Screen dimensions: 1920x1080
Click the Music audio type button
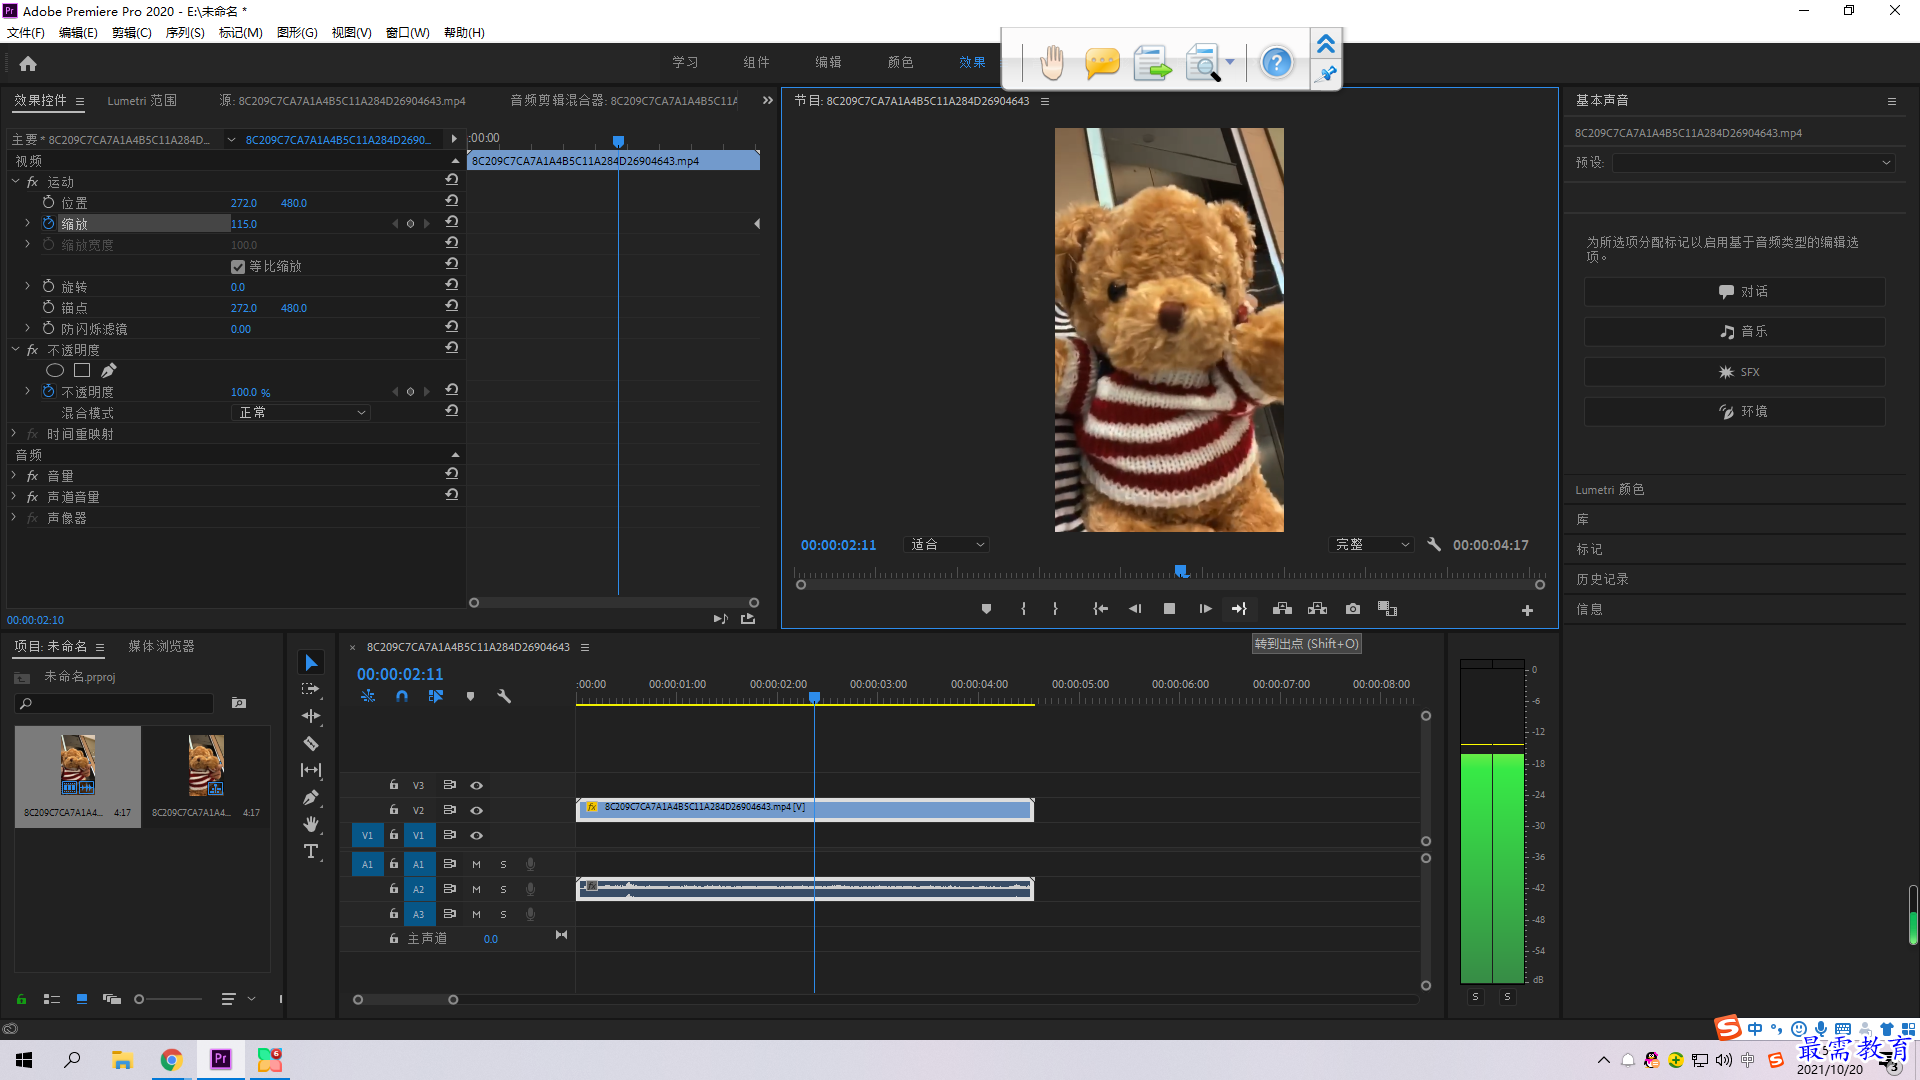pyautogui.click(x=1735, y=332)
